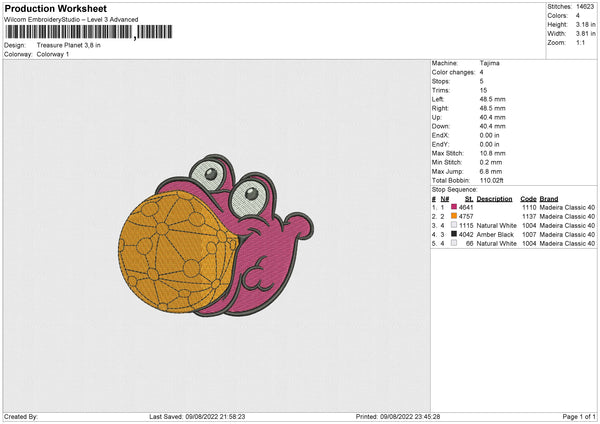This screenshot has width=600, height=424.
Task: Click the Colors count in header
Action: pos(577,16)
